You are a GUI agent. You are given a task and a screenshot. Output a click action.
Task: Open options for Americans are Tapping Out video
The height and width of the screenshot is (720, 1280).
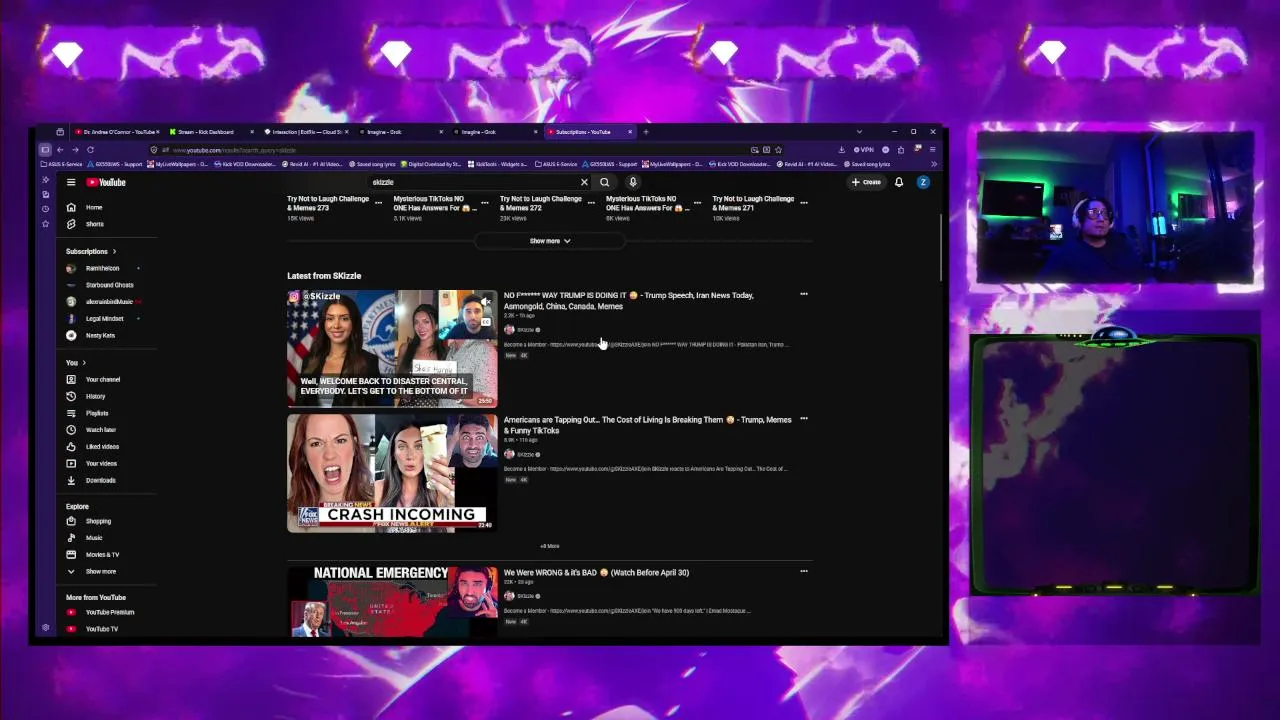(804, 419)
